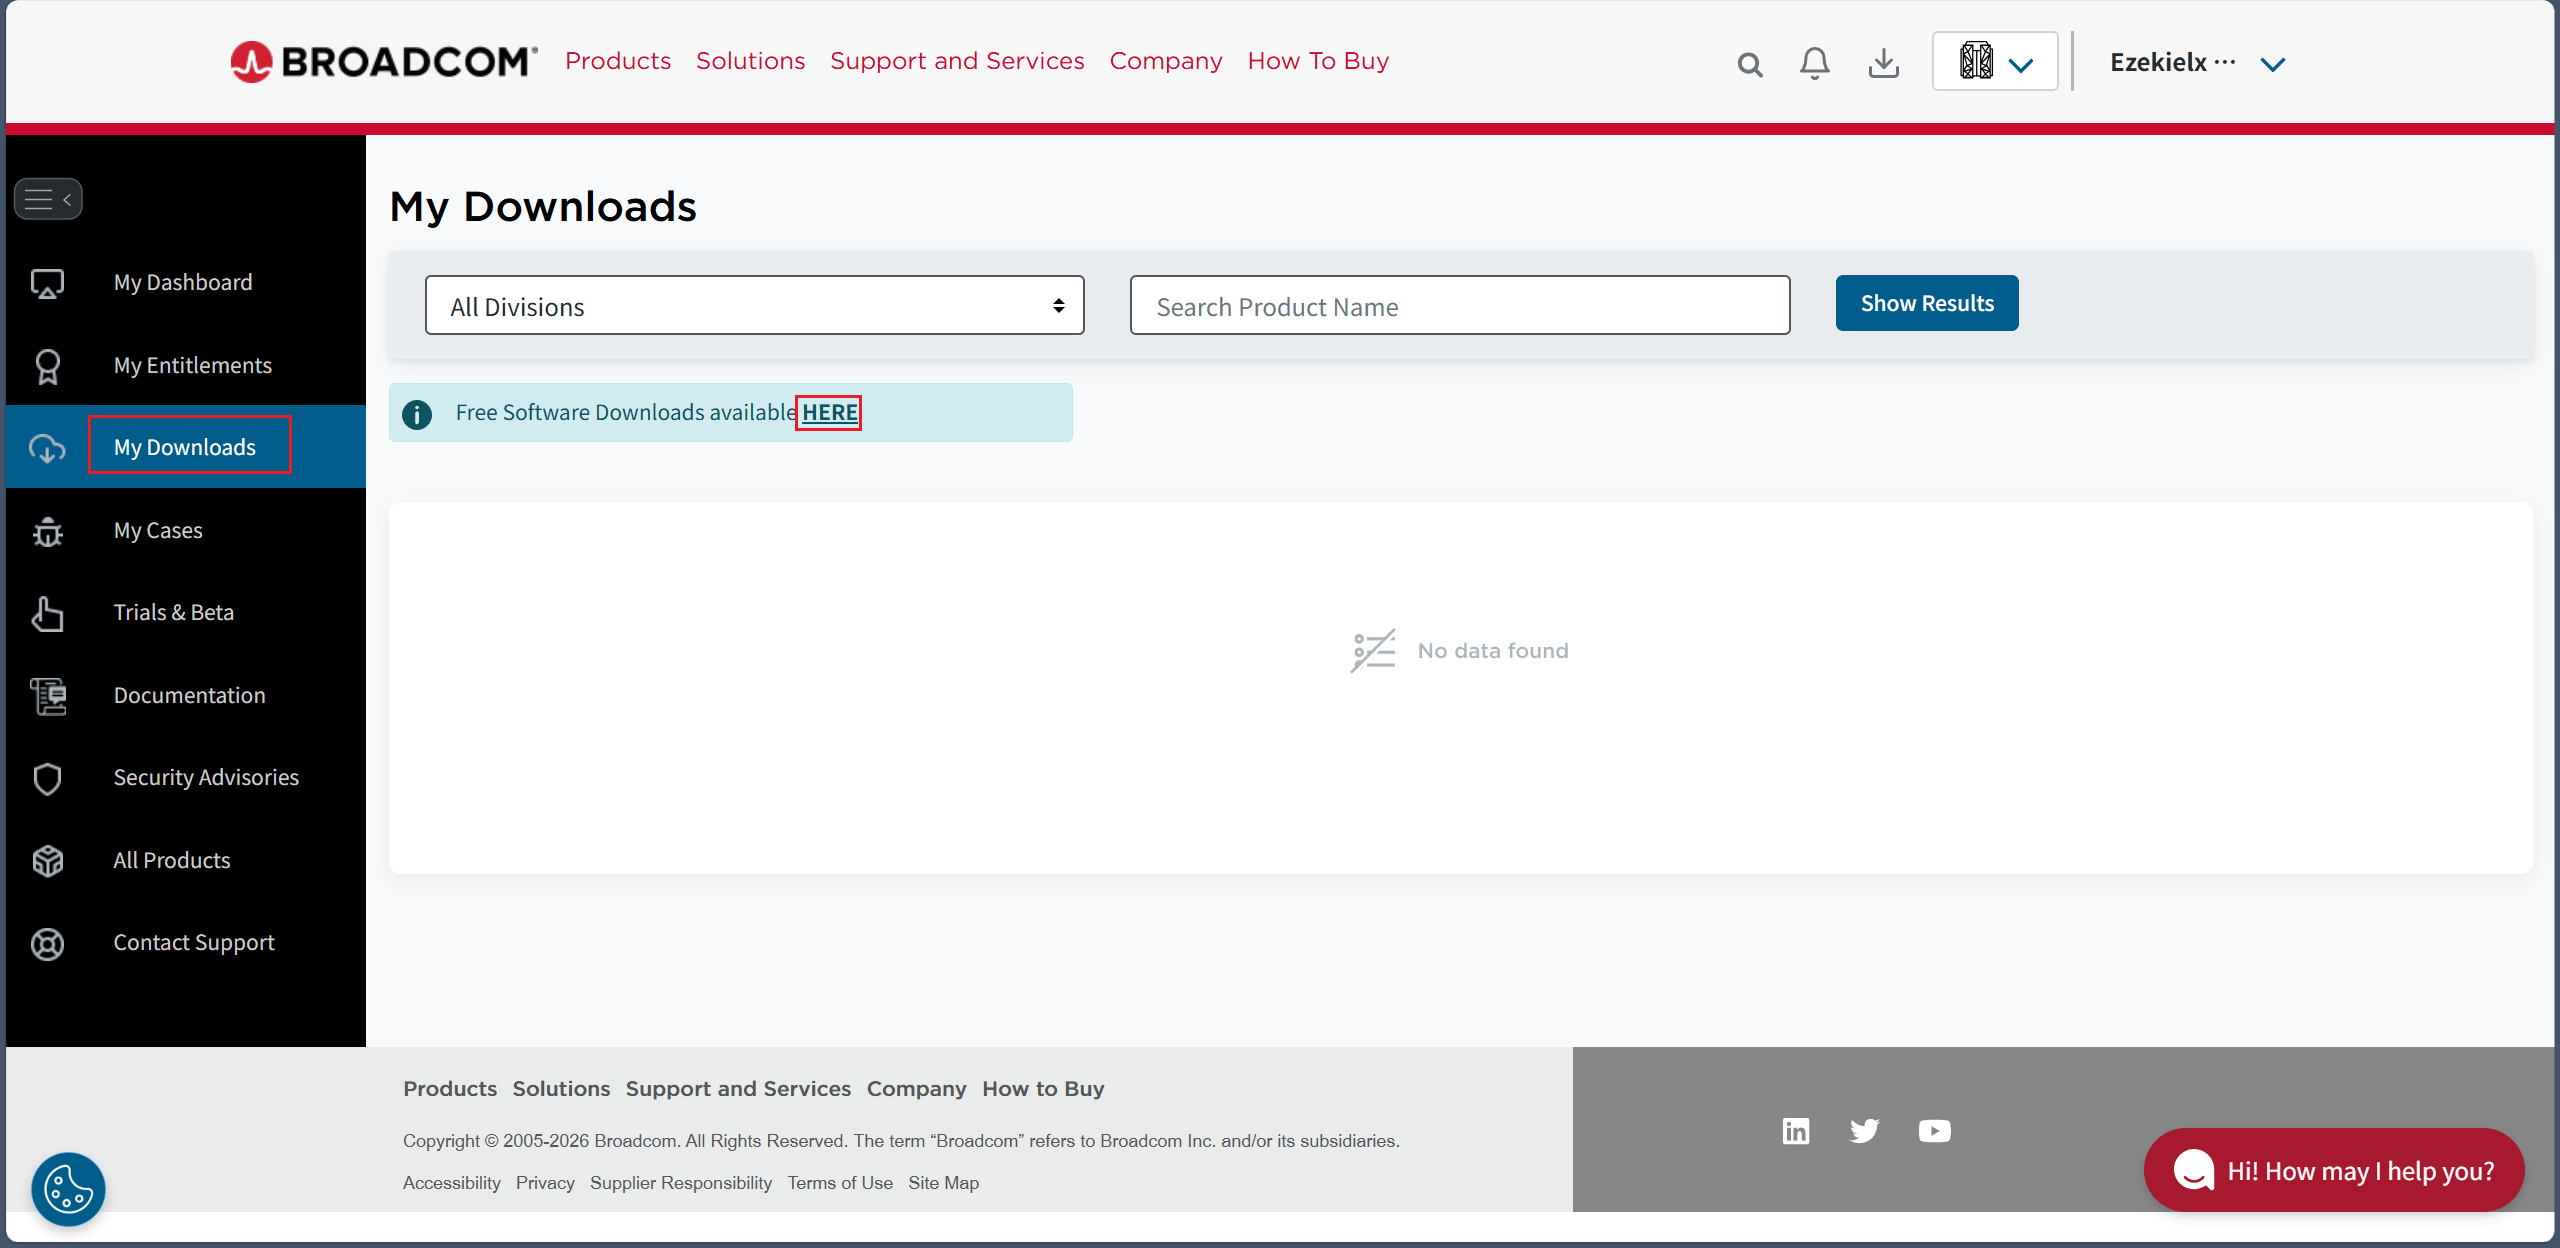Click the Security Advisories shield icon
Screen dimensions: 2560x1248
(x=47, y=778)
